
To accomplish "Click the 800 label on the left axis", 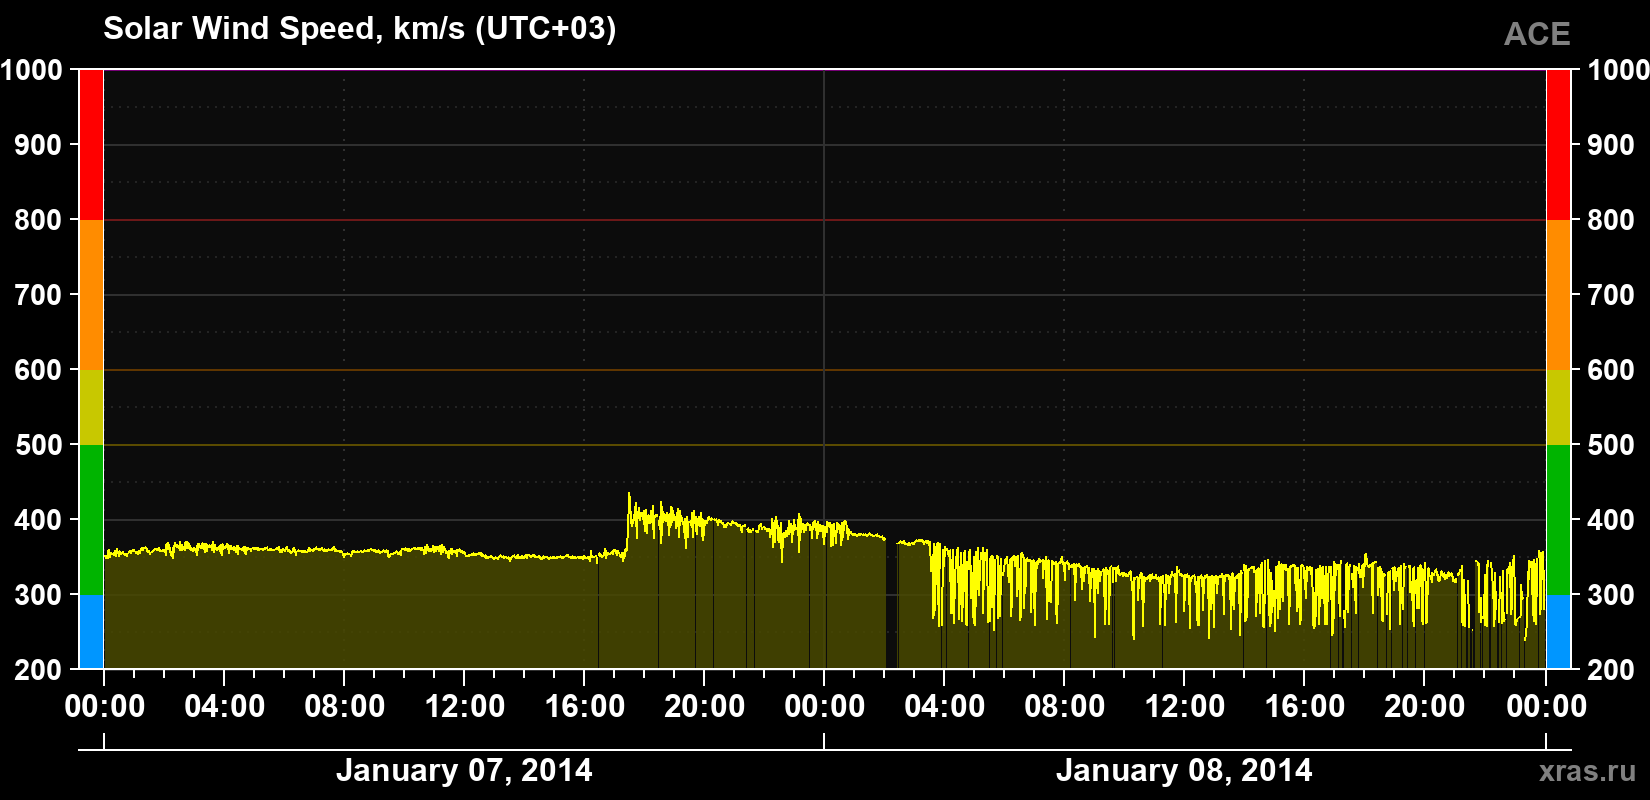I will click(x=39, y=220).
